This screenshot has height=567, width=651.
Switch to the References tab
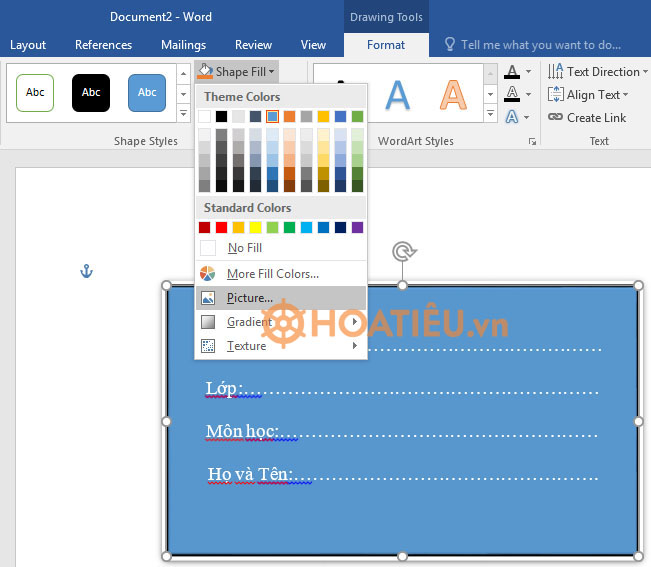[103, 45]
